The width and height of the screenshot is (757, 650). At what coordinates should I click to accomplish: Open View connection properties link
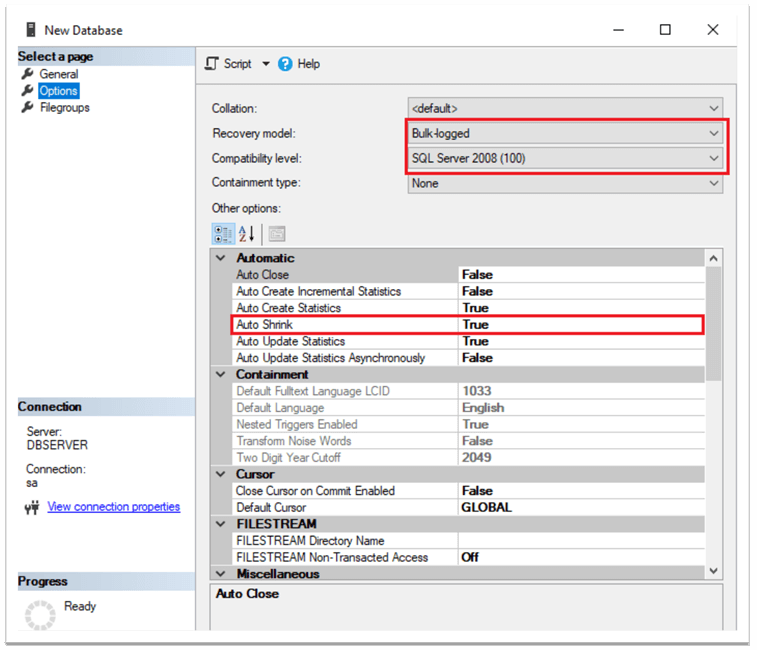click(113, 507)
